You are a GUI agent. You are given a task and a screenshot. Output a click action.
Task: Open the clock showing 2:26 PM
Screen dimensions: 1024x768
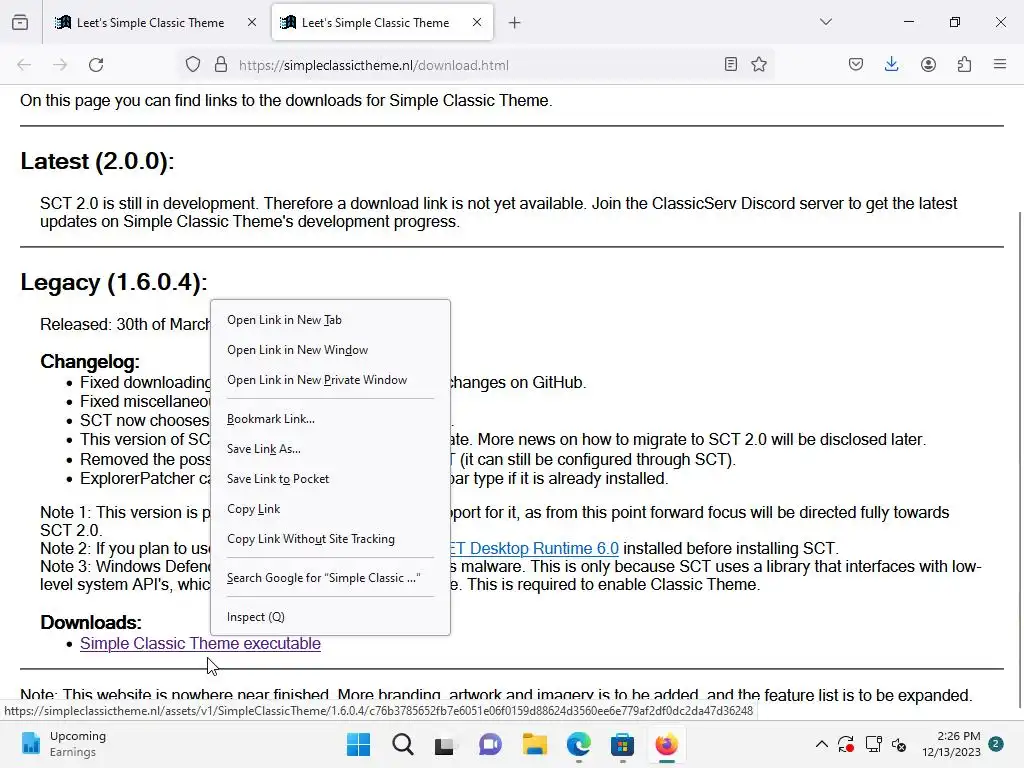pyautogui.click(x=951, y=744)
